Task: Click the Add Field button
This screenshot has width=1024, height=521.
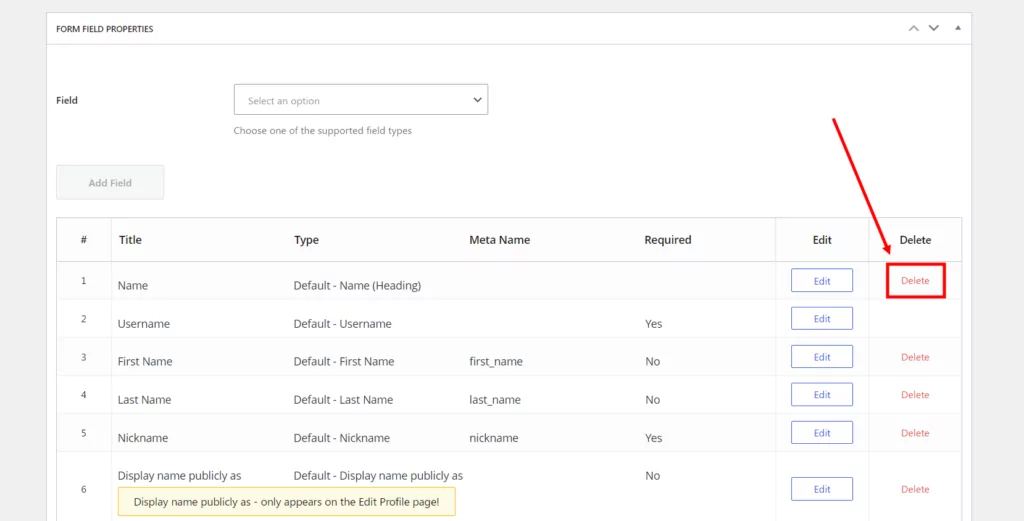Action: click(x=110, y=183)
